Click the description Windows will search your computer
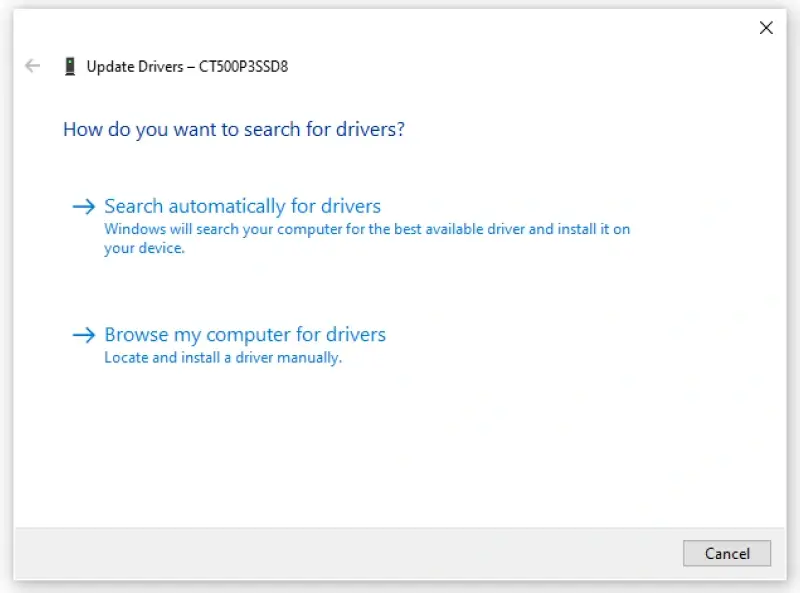 coord(368,229)
